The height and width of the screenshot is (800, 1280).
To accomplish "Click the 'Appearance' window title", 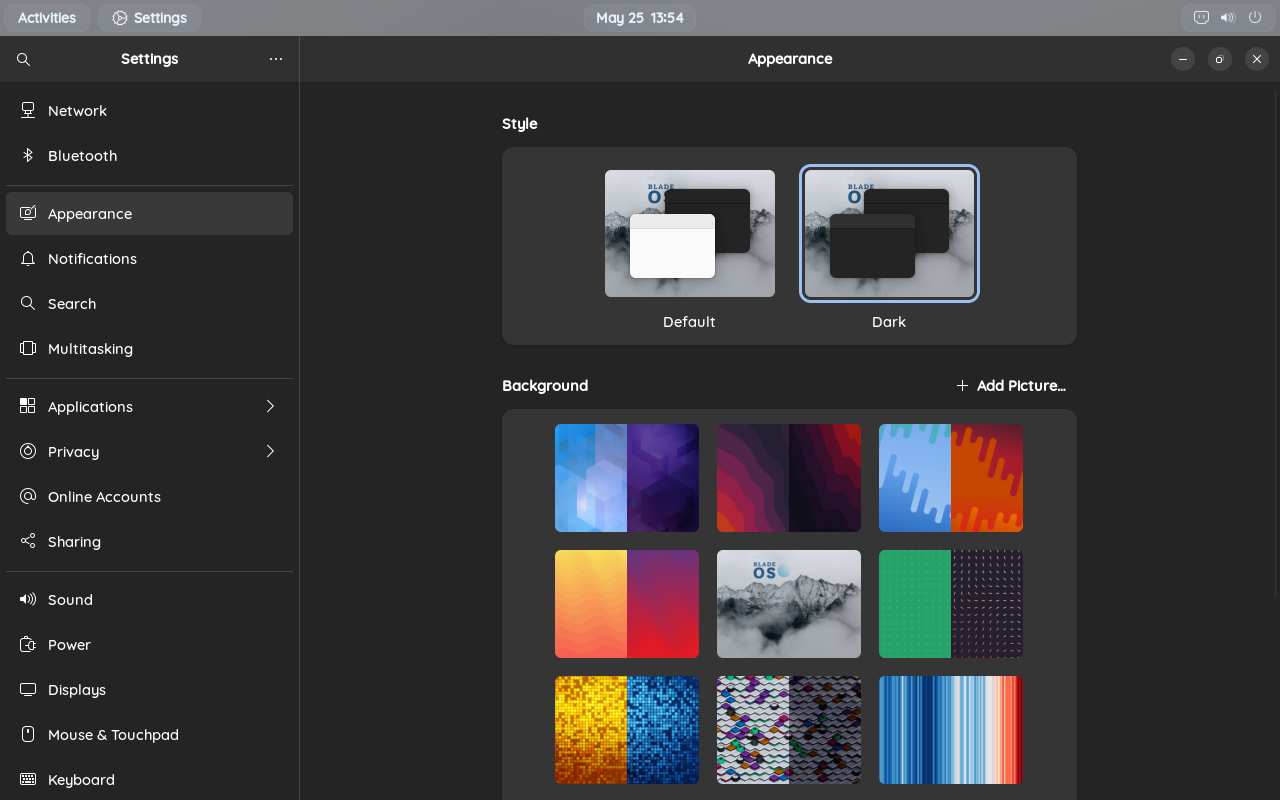I will (790, 59).
